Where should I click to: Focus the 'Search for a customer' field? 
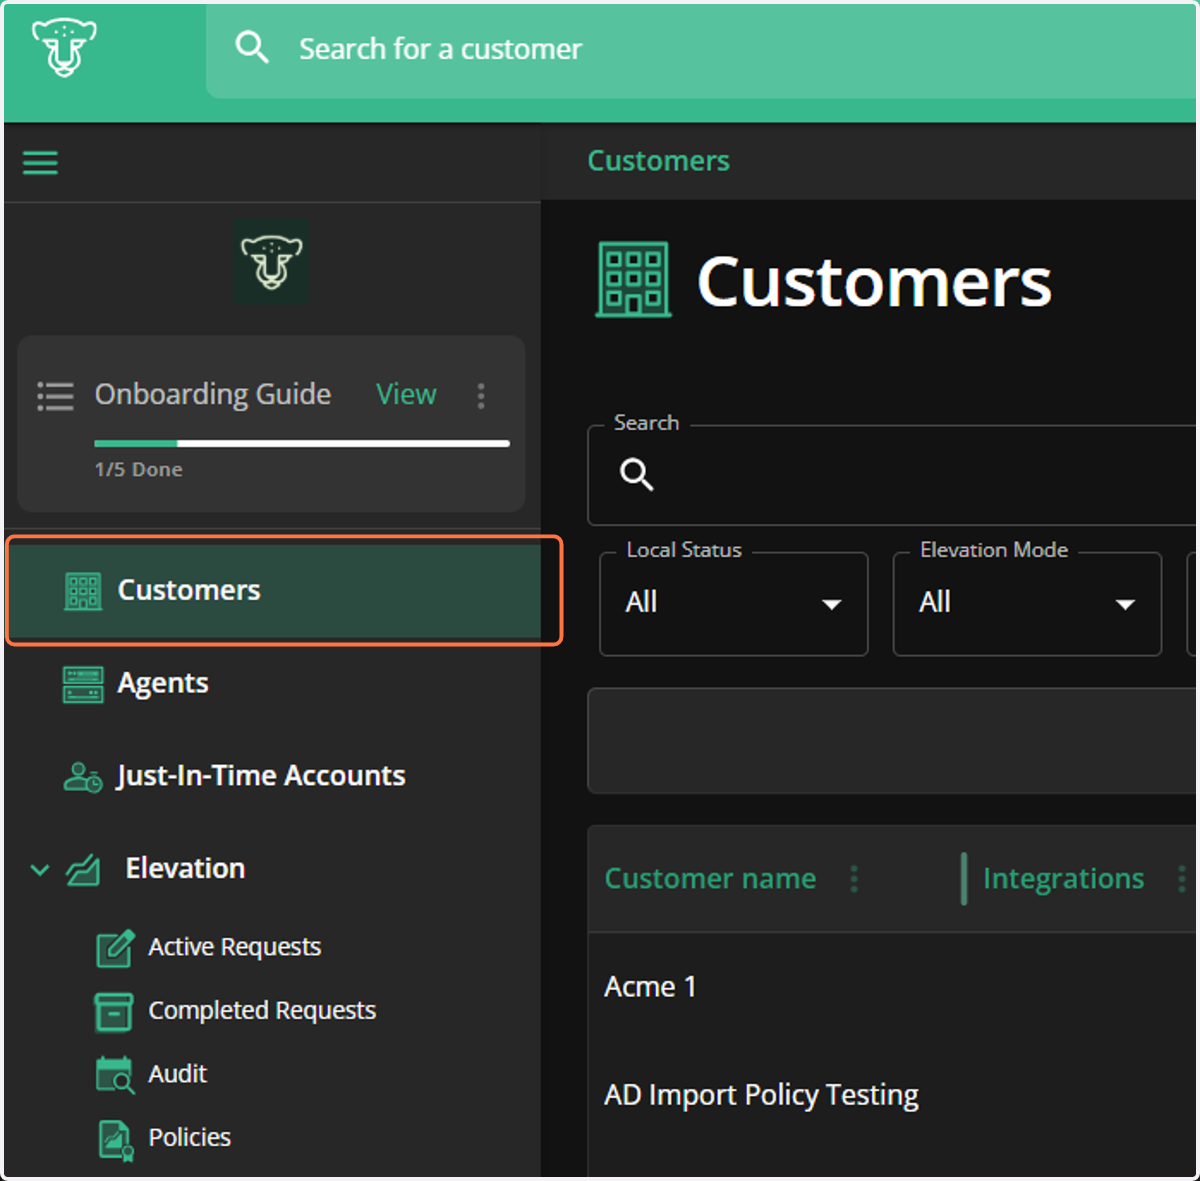701,50
